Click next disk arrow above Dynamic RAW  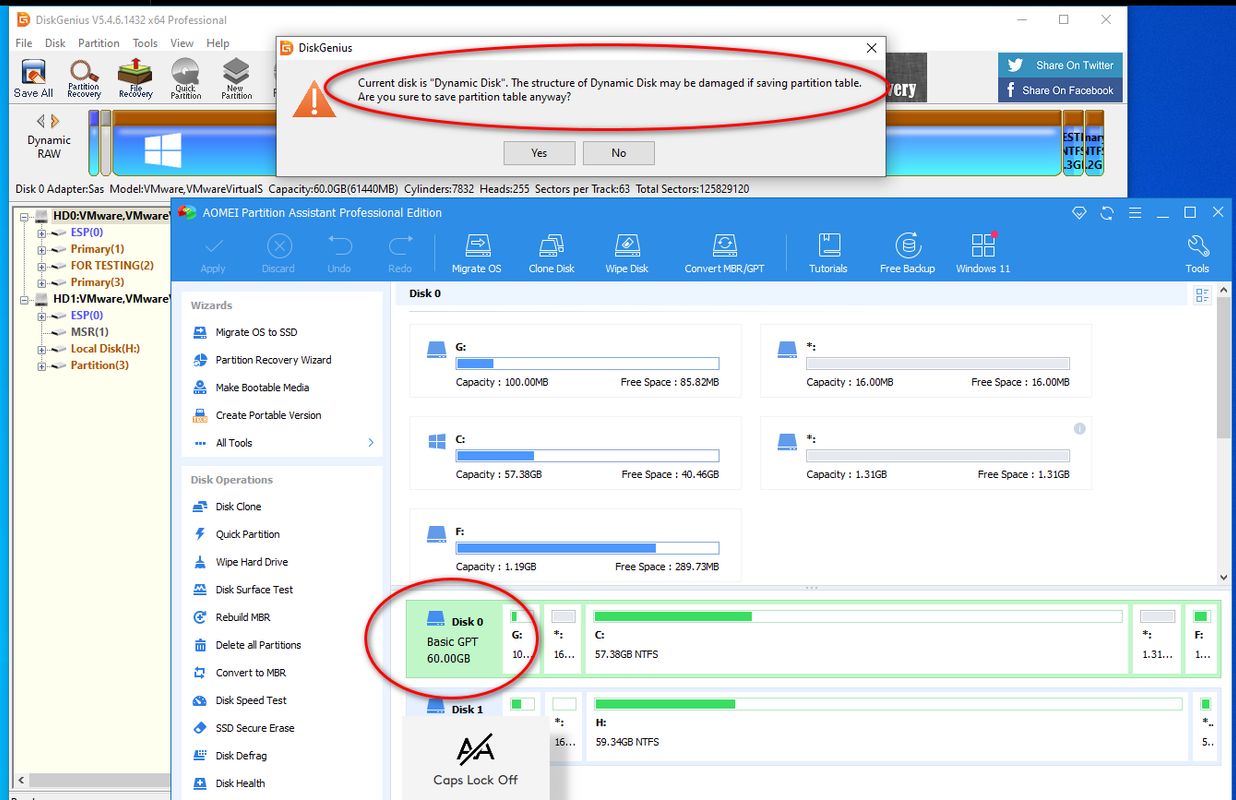click(x=56, y=121)
